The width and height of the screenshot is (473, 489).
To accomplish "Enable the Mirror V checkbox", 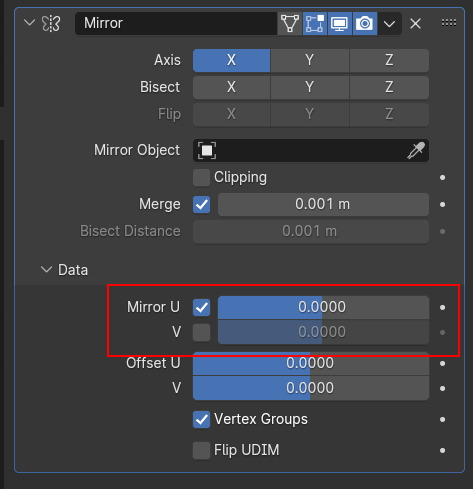I will 201,332.
